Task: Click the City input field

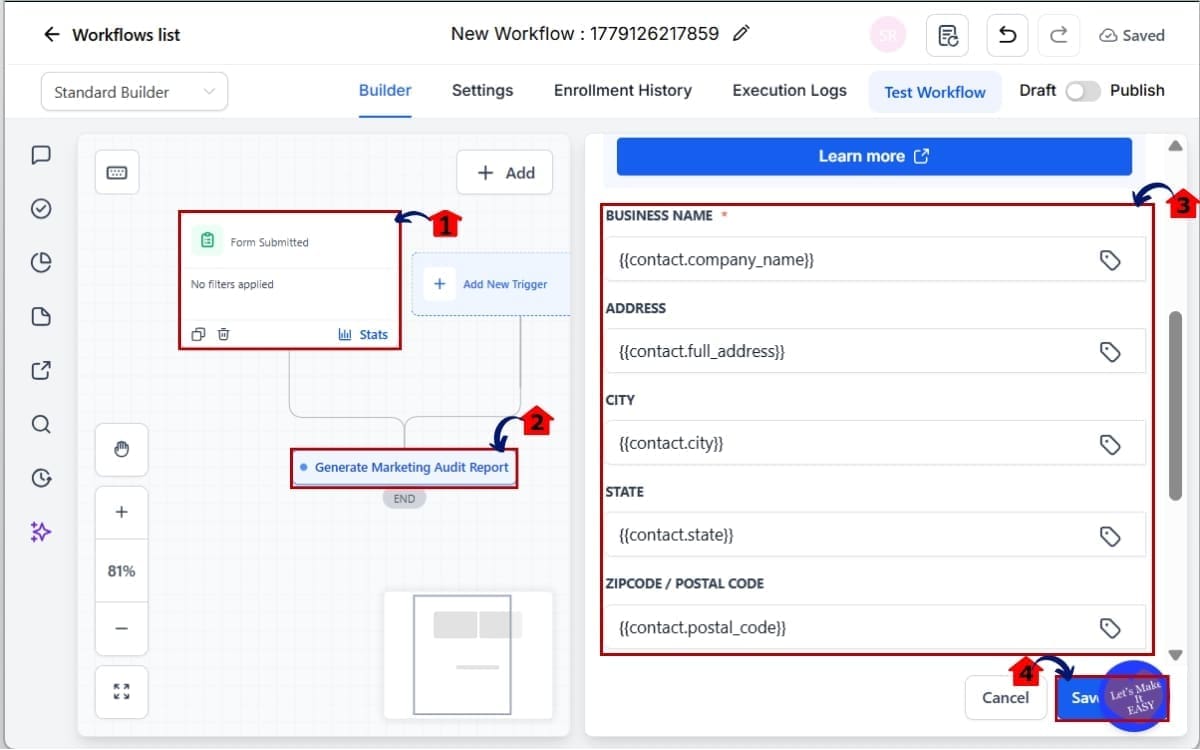Action: (x=875, y=444)
